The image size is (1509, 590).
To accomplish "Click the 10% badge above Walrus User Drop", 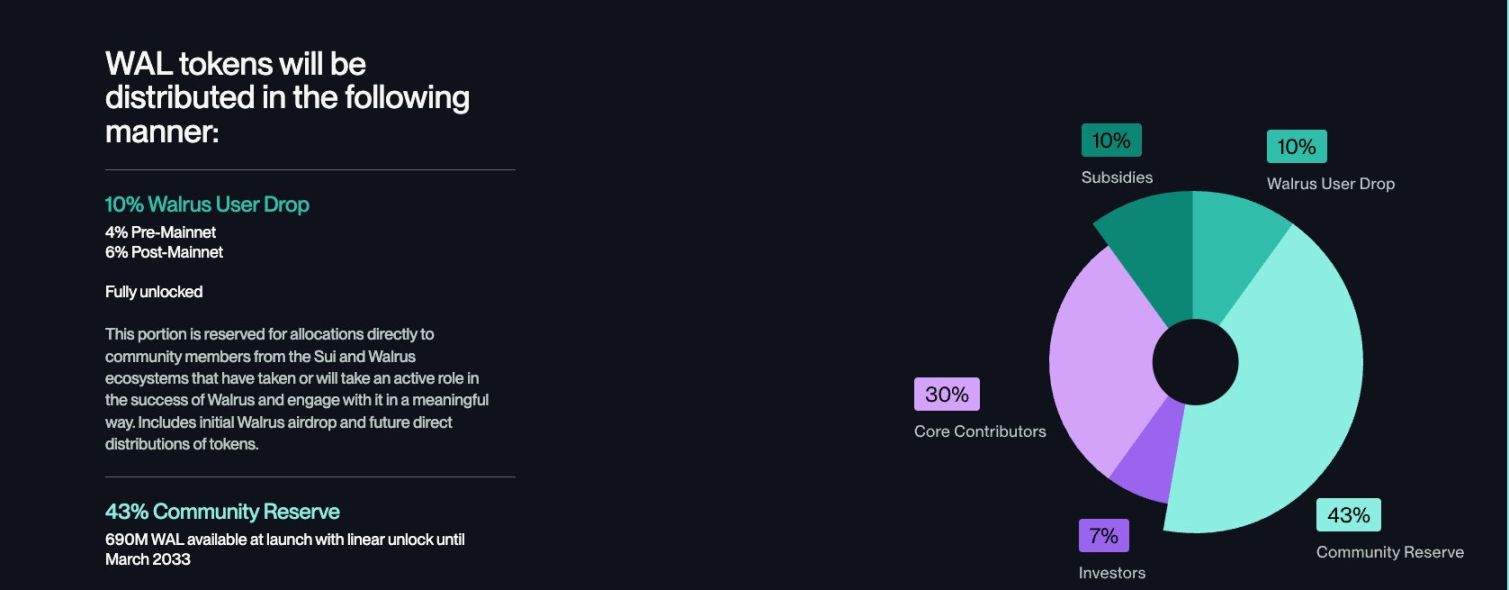I will click(x=1297, y=146).
